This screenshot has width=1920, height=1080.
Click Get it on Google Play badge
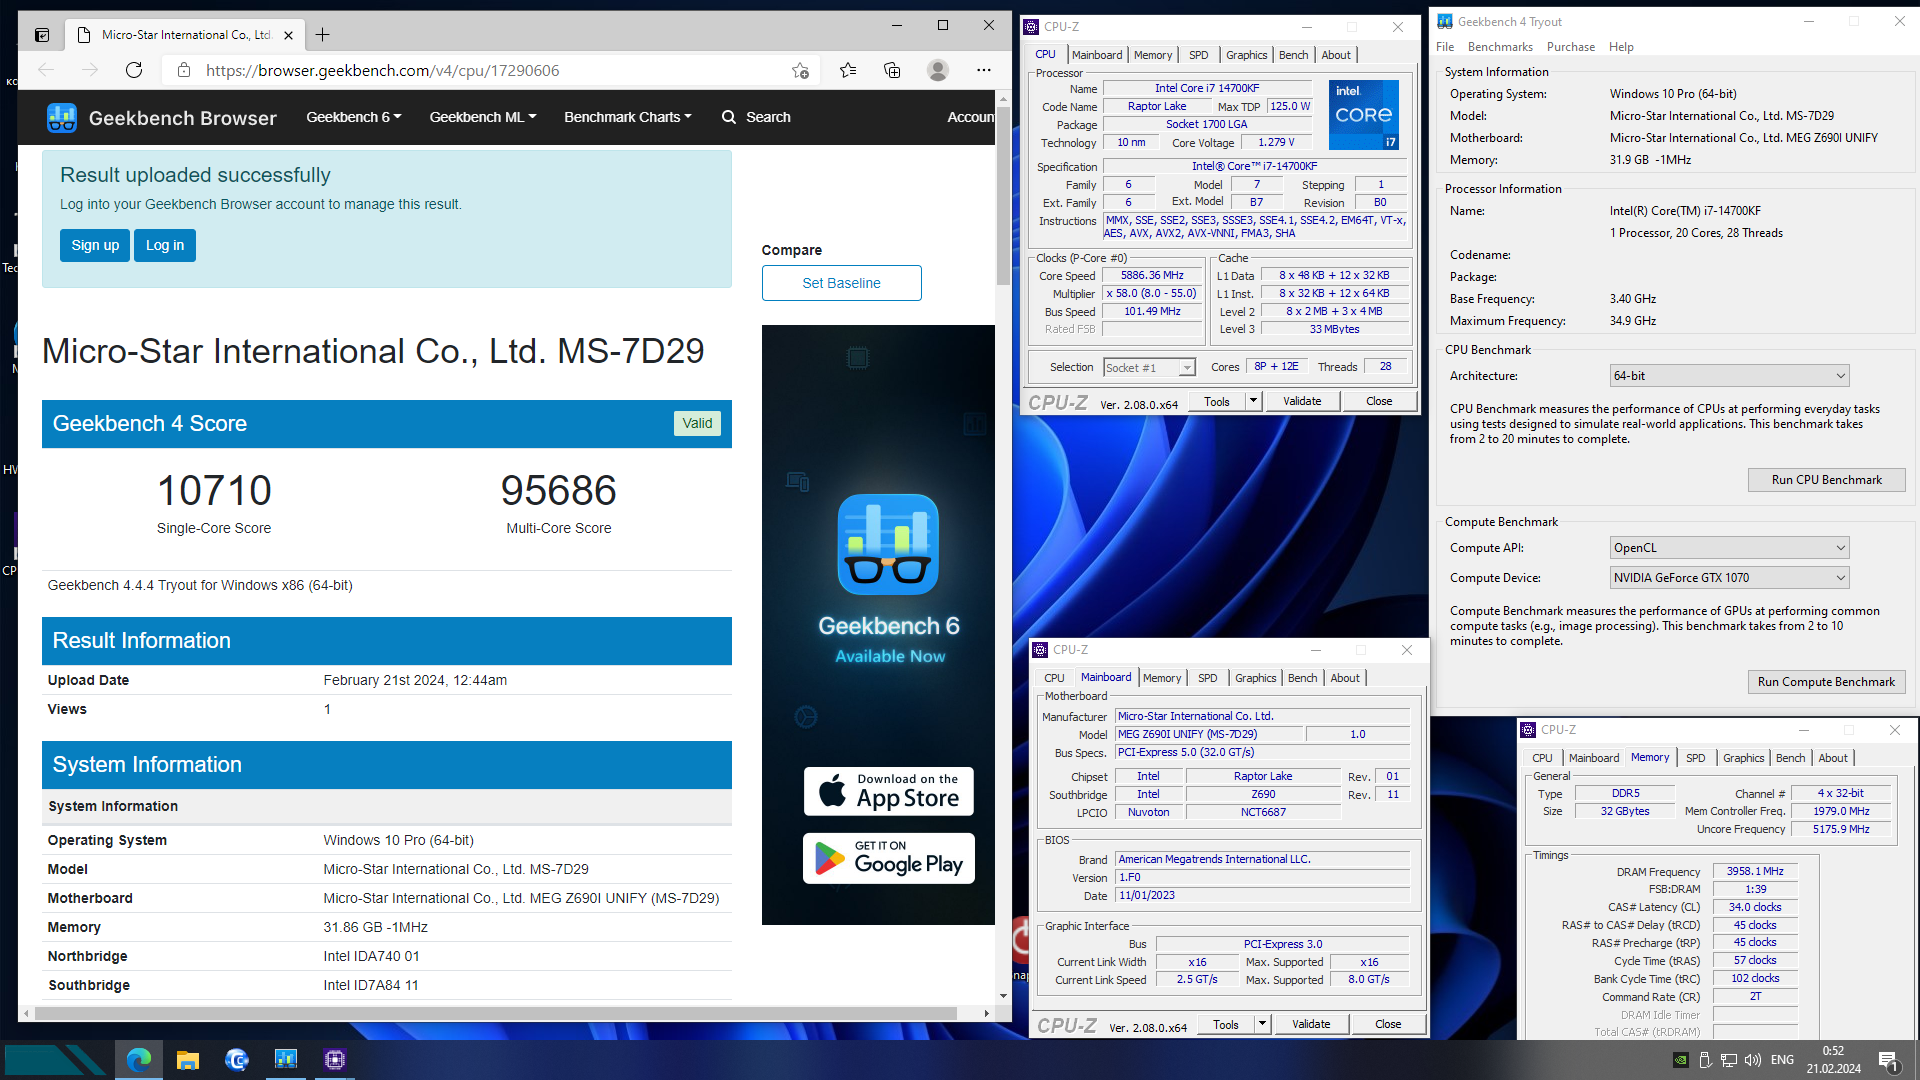888,858
